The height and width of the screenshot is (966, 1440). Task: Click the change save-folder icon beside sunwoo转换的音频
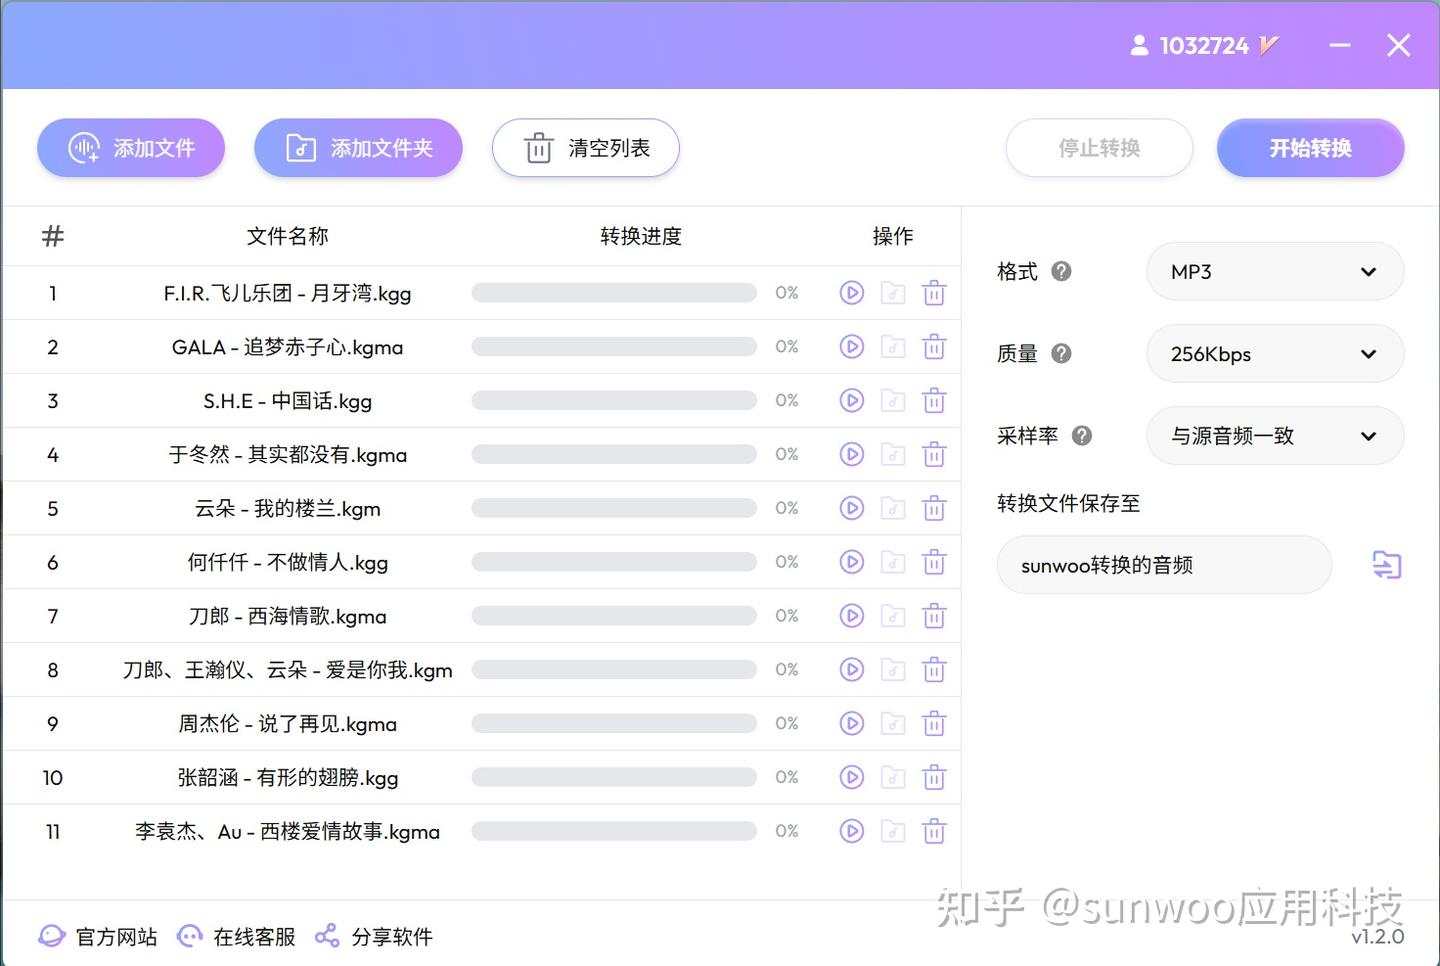[1387, 565]
